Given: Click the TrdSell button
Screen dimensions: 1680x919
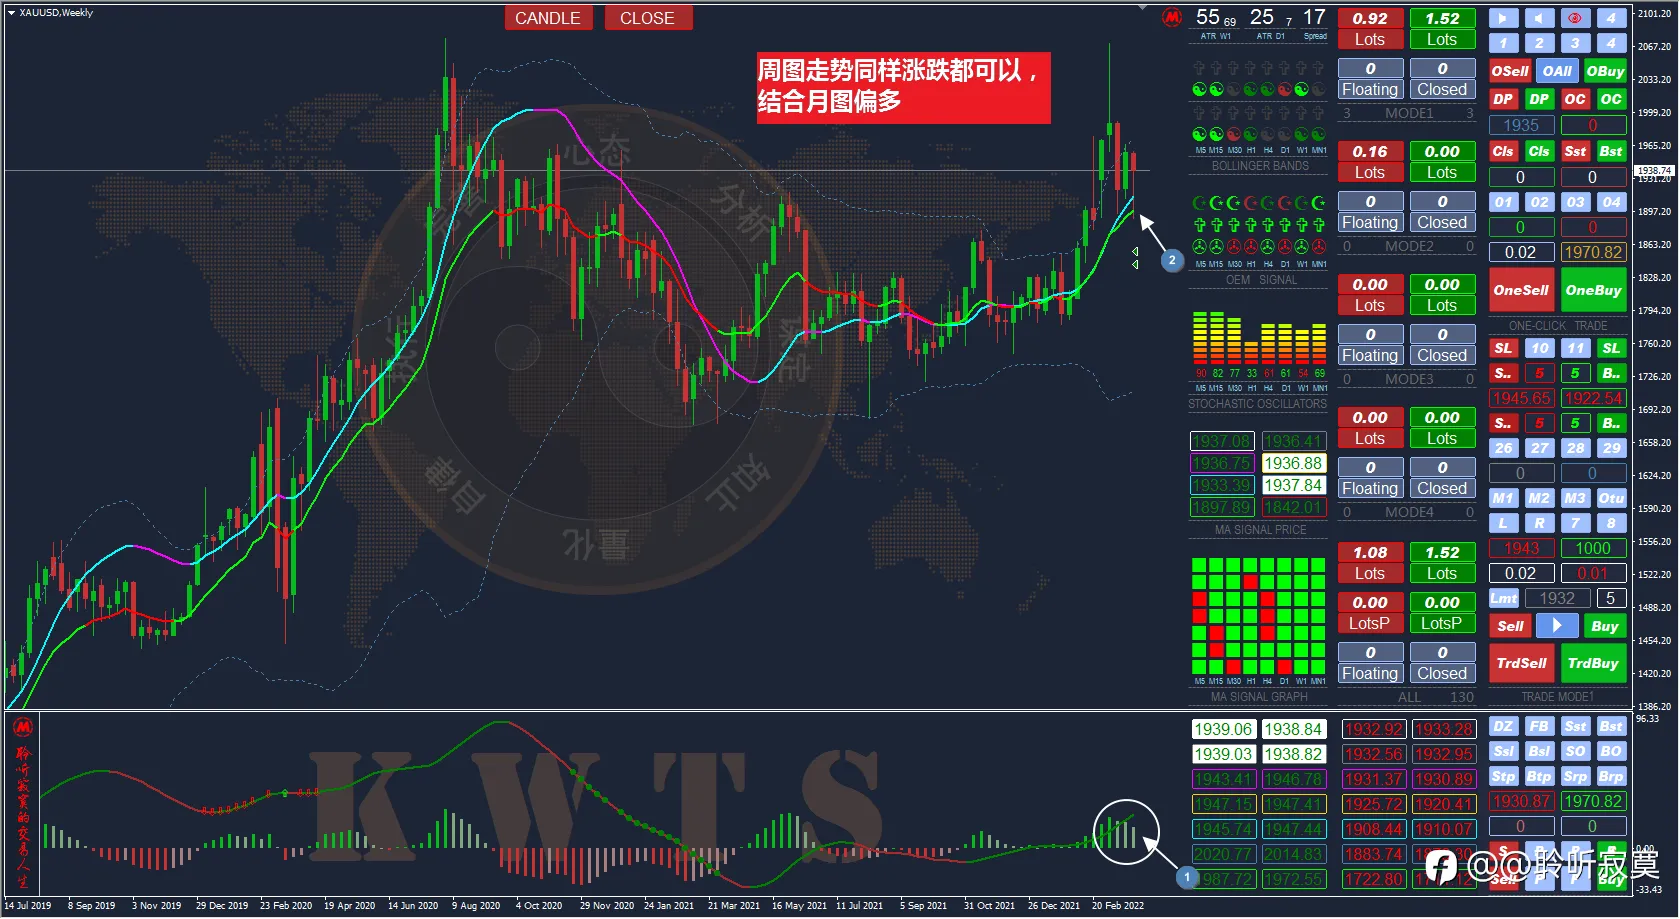Looking at the screenshot, I should (x=1521, y=663).
